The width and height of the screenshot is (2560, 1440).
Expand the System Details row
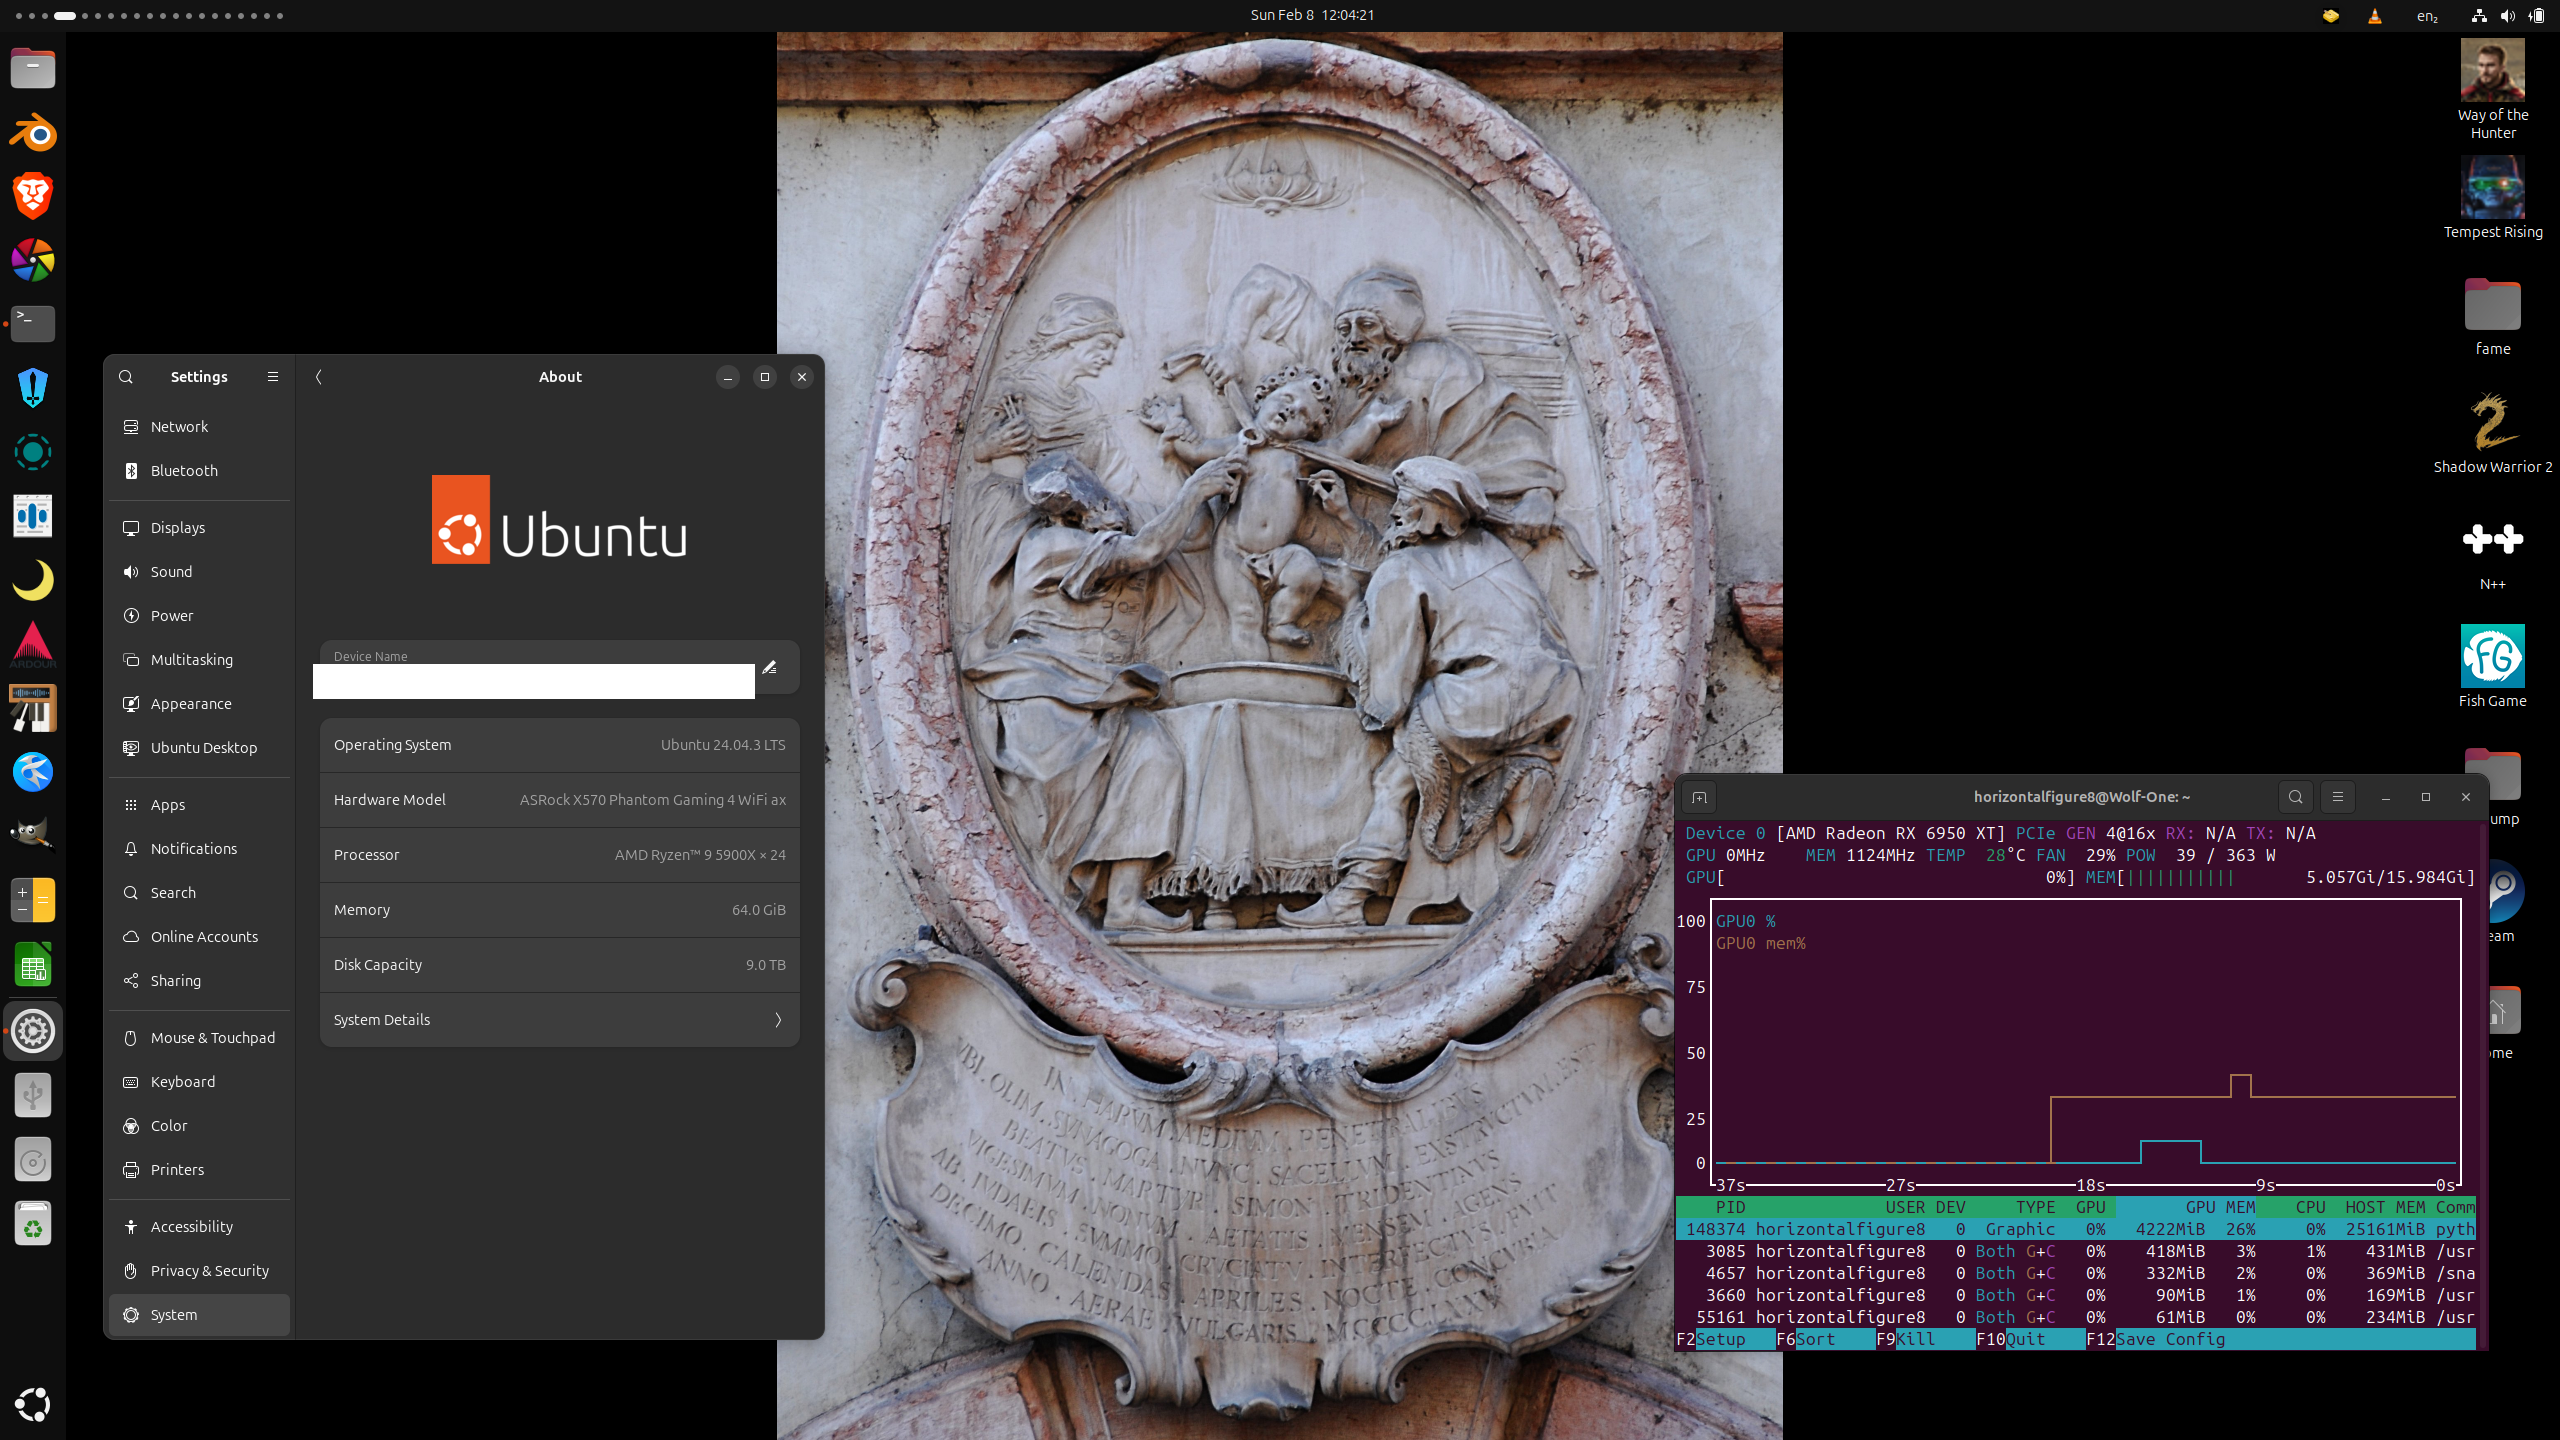pos(559,1020)
